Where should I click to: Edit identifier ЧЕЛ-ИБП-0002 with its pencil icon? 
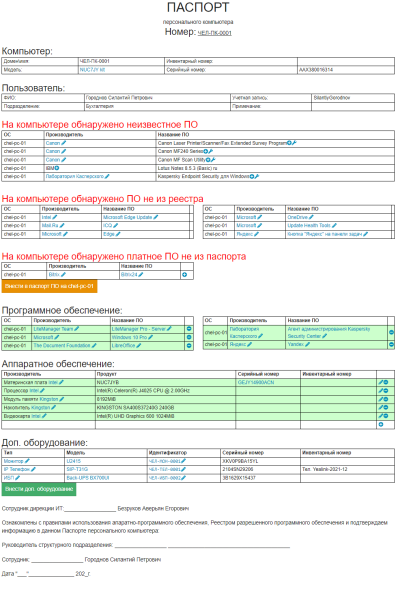[183, 478]
